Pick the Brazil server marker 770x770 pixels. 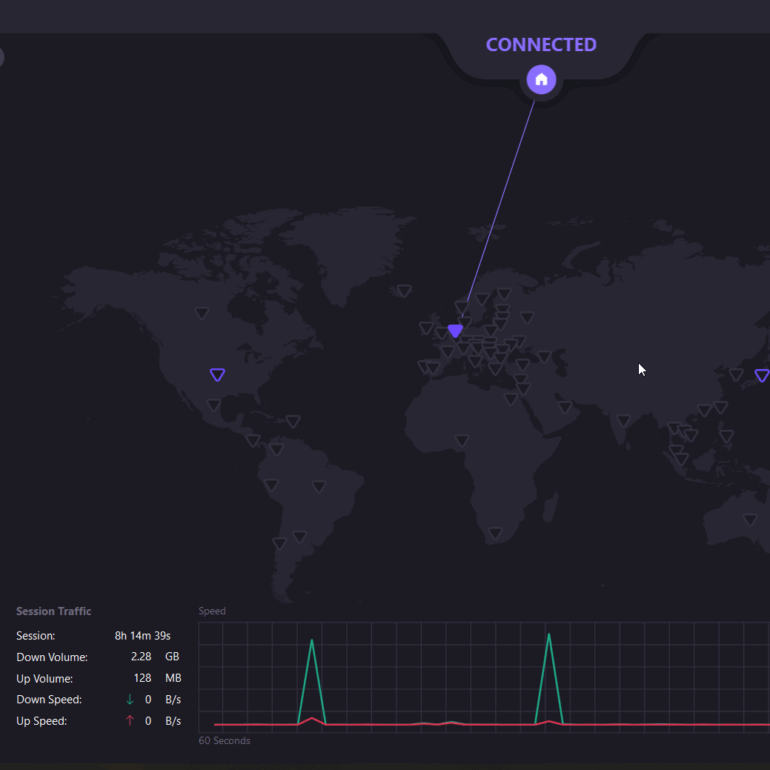319,487
